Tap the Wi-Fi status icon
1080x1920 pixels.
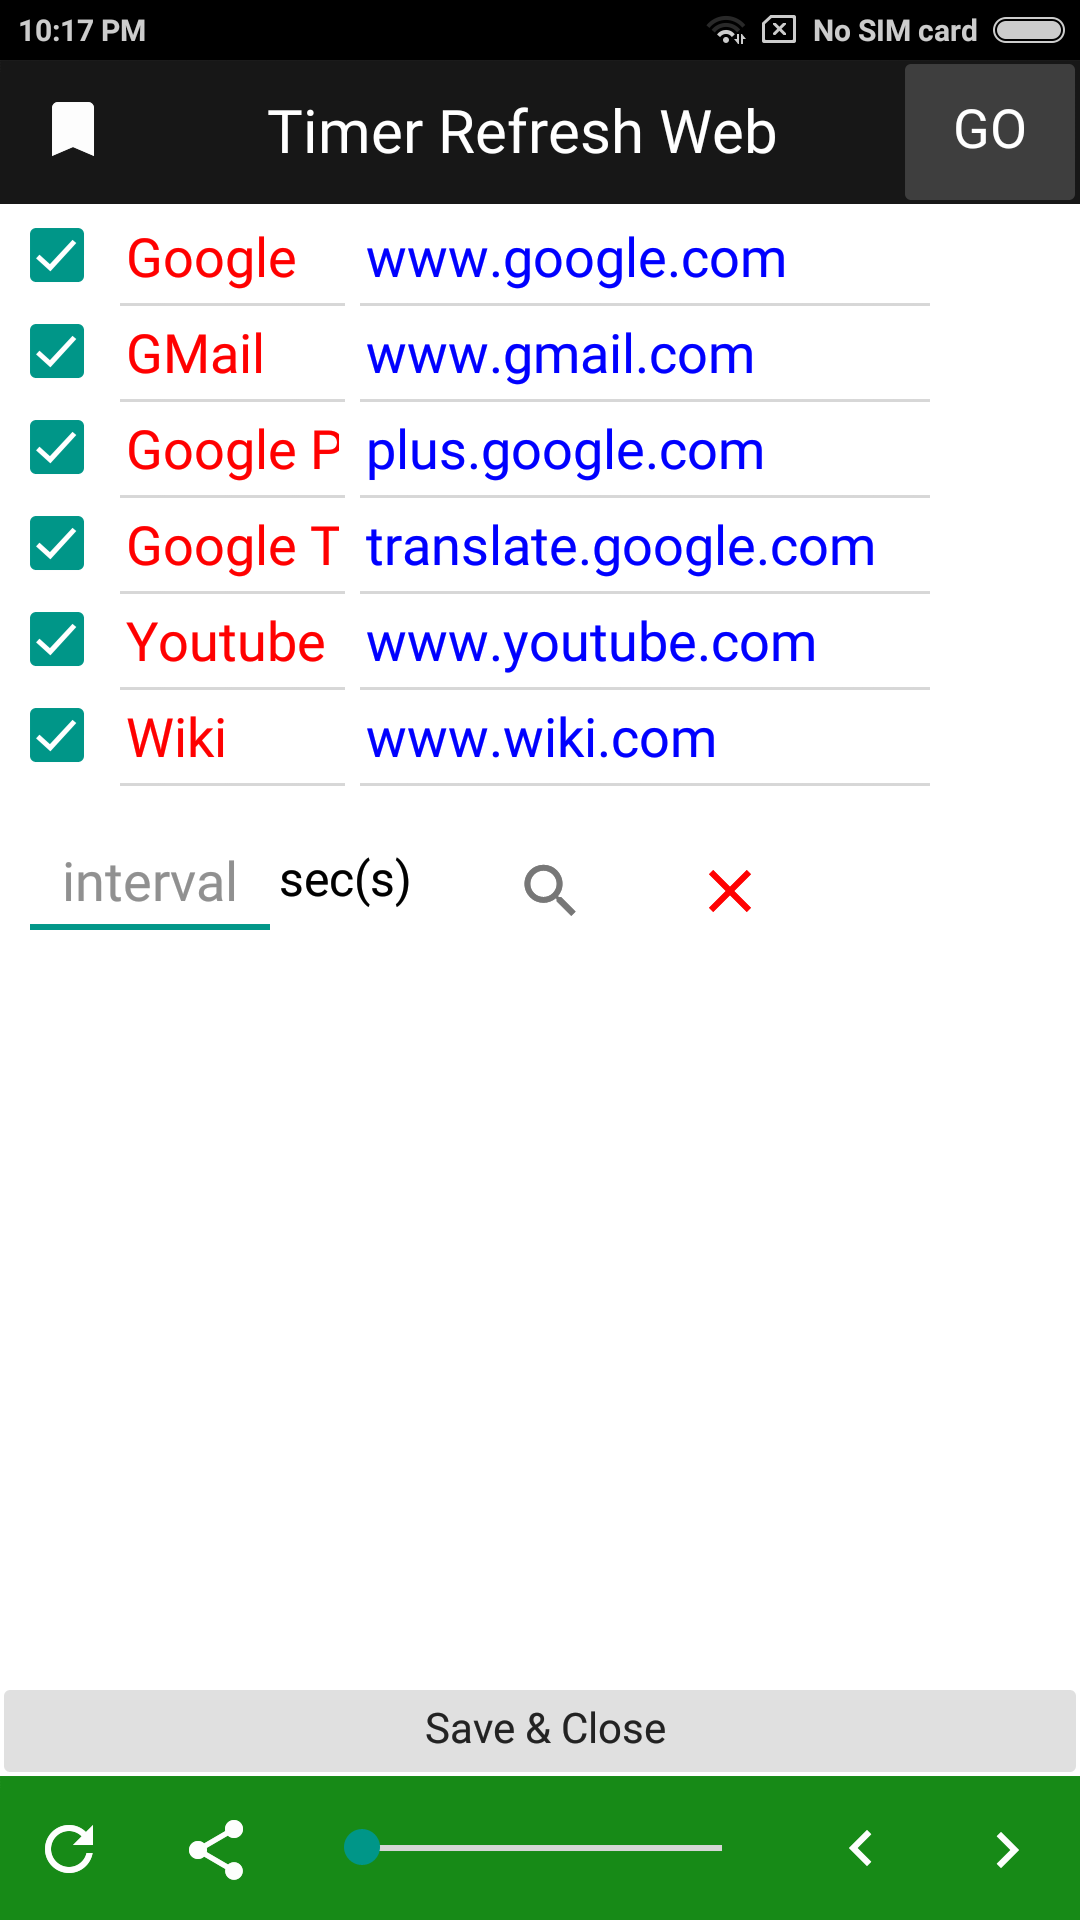click(x=727, y=31)
